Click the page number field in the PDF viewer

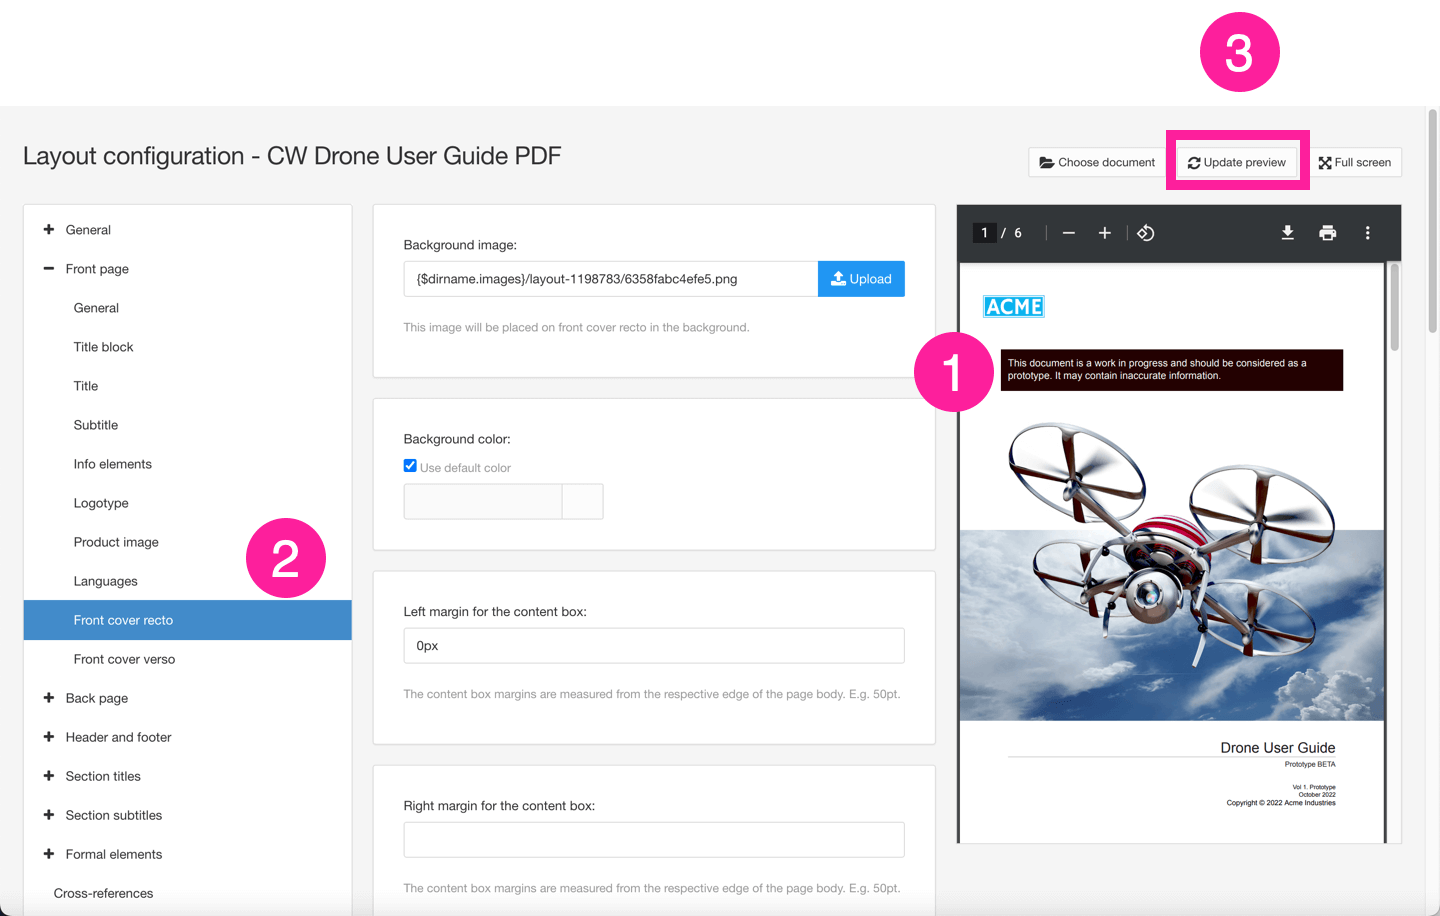984,232
